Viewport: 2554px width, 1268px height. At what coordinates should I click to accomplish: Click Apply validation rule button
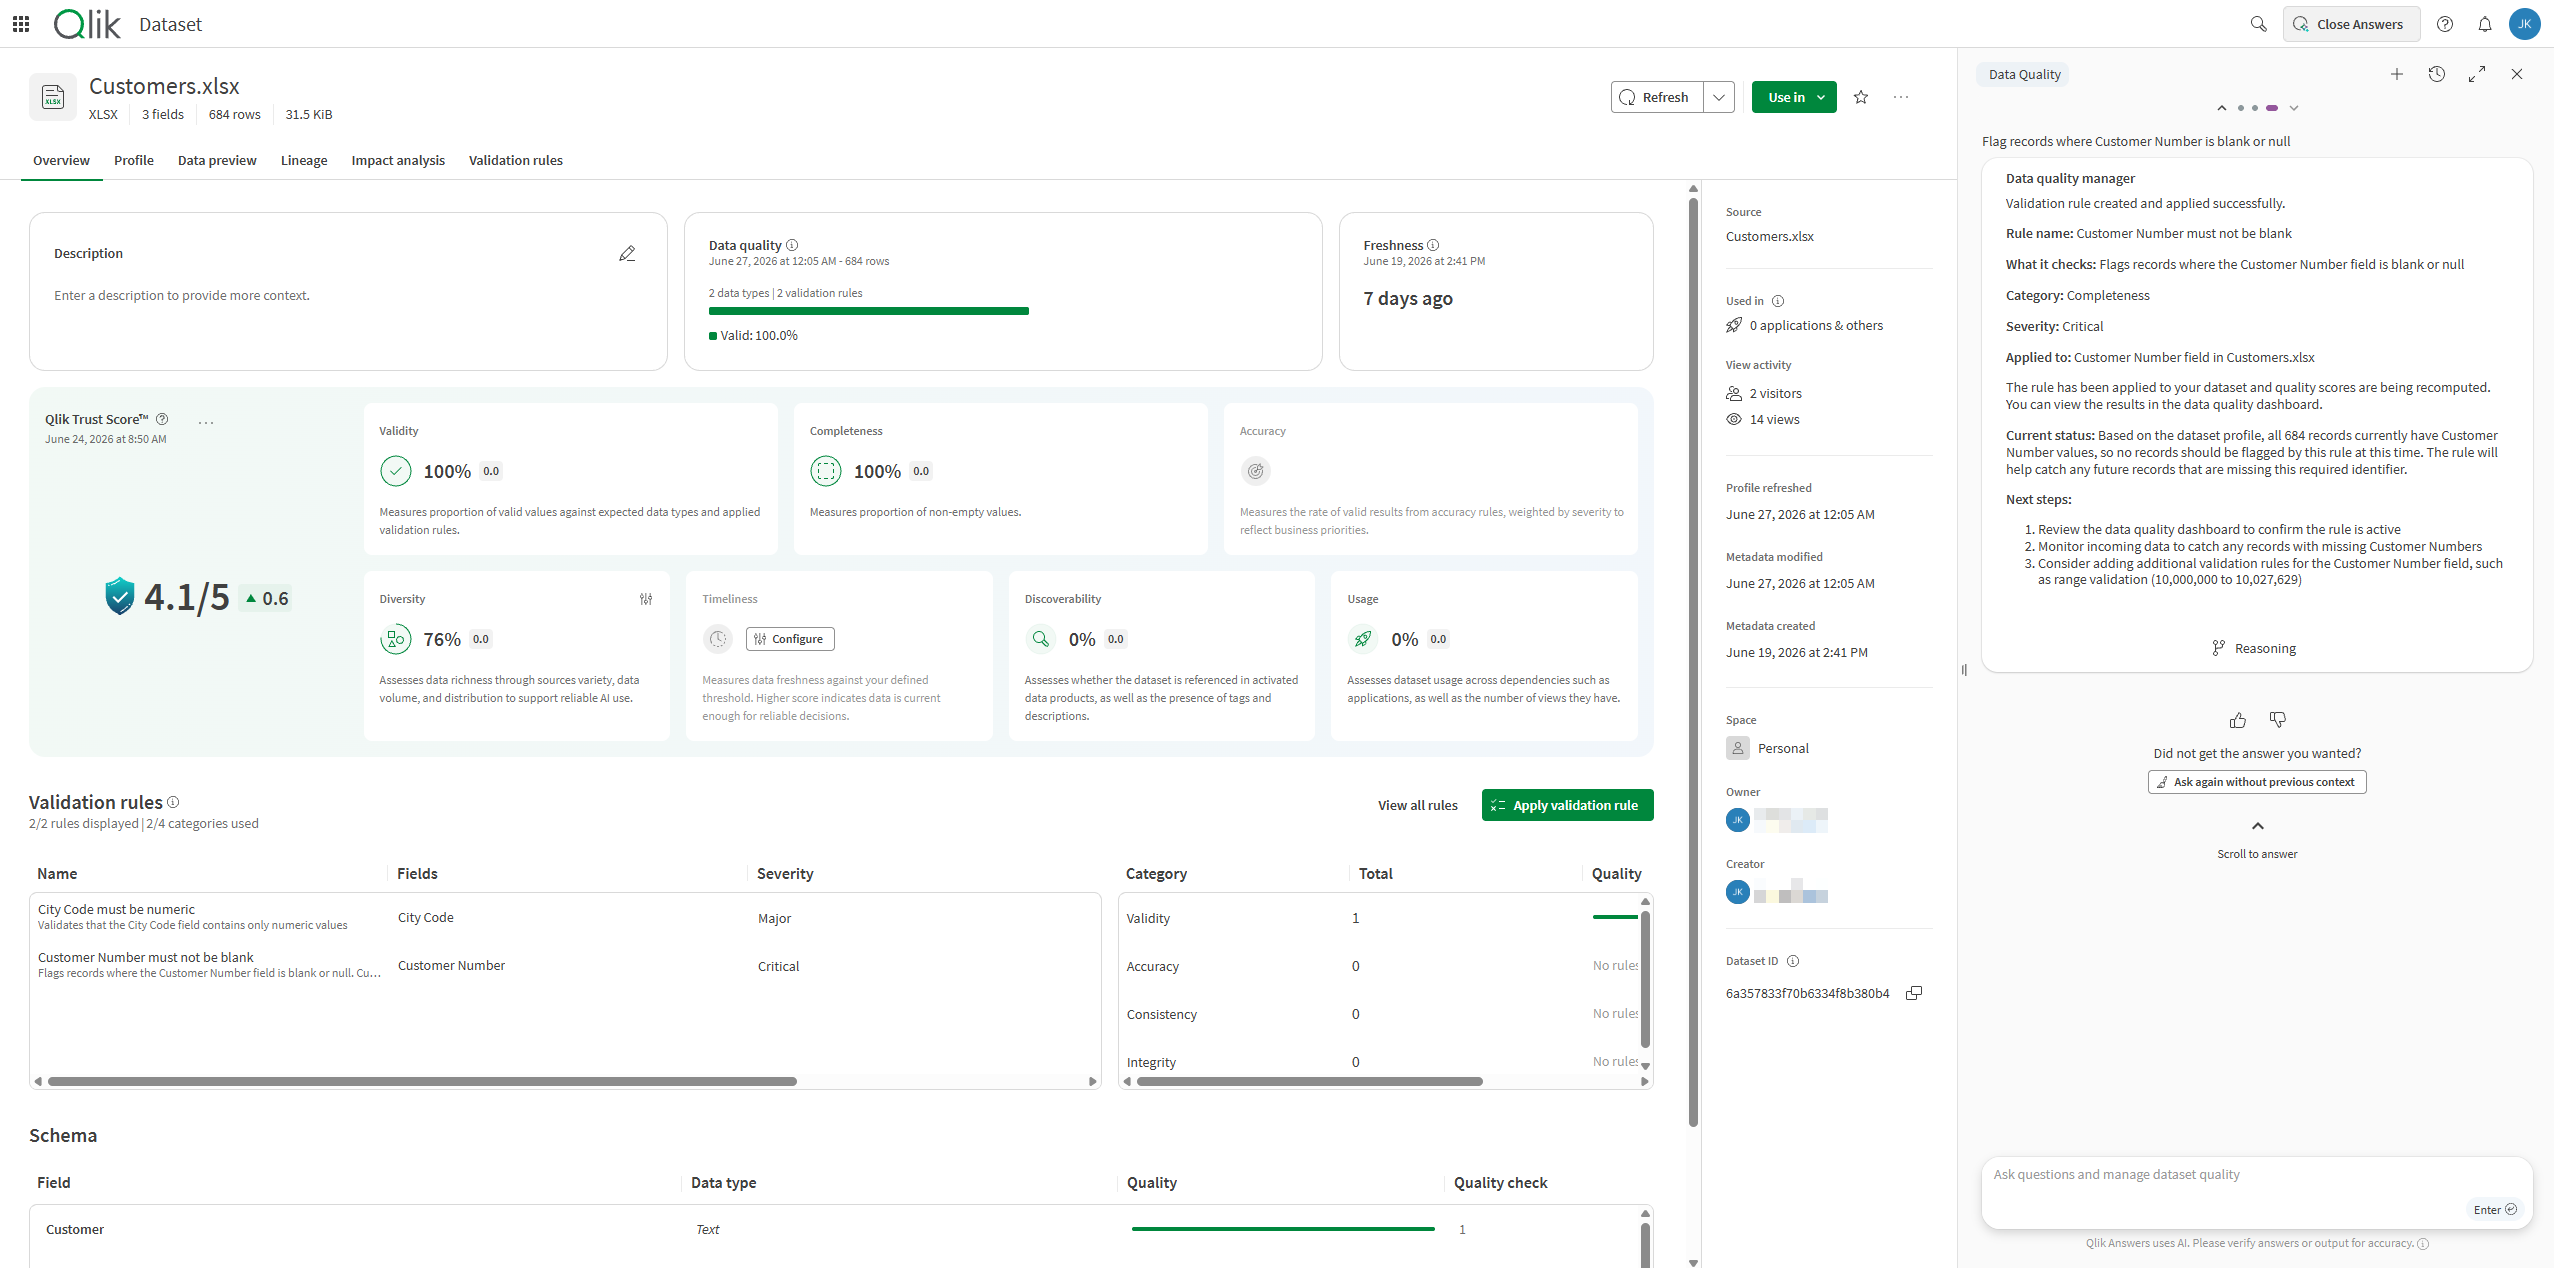(x=1567, y=805)
